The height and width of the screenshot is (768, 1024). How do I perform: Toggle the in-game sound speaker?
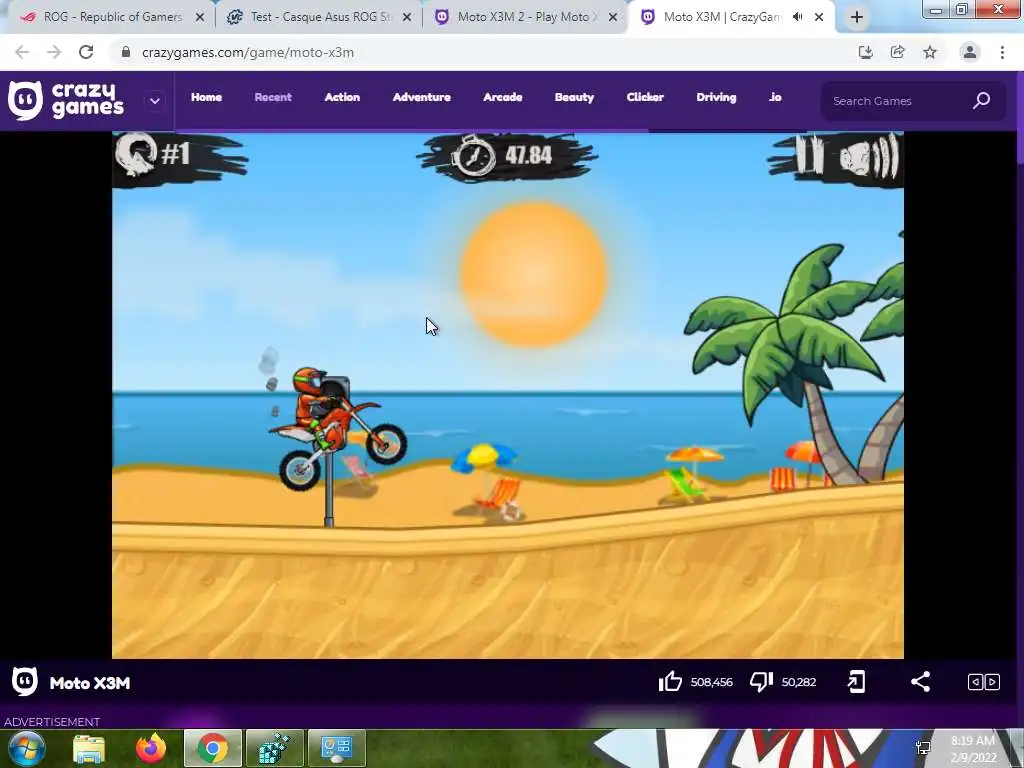coord(869,156)
